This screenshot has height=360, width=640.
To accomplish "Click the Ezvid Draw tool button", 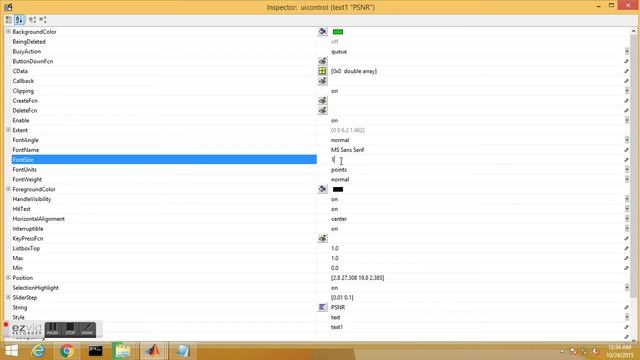I will click(87, 329).
